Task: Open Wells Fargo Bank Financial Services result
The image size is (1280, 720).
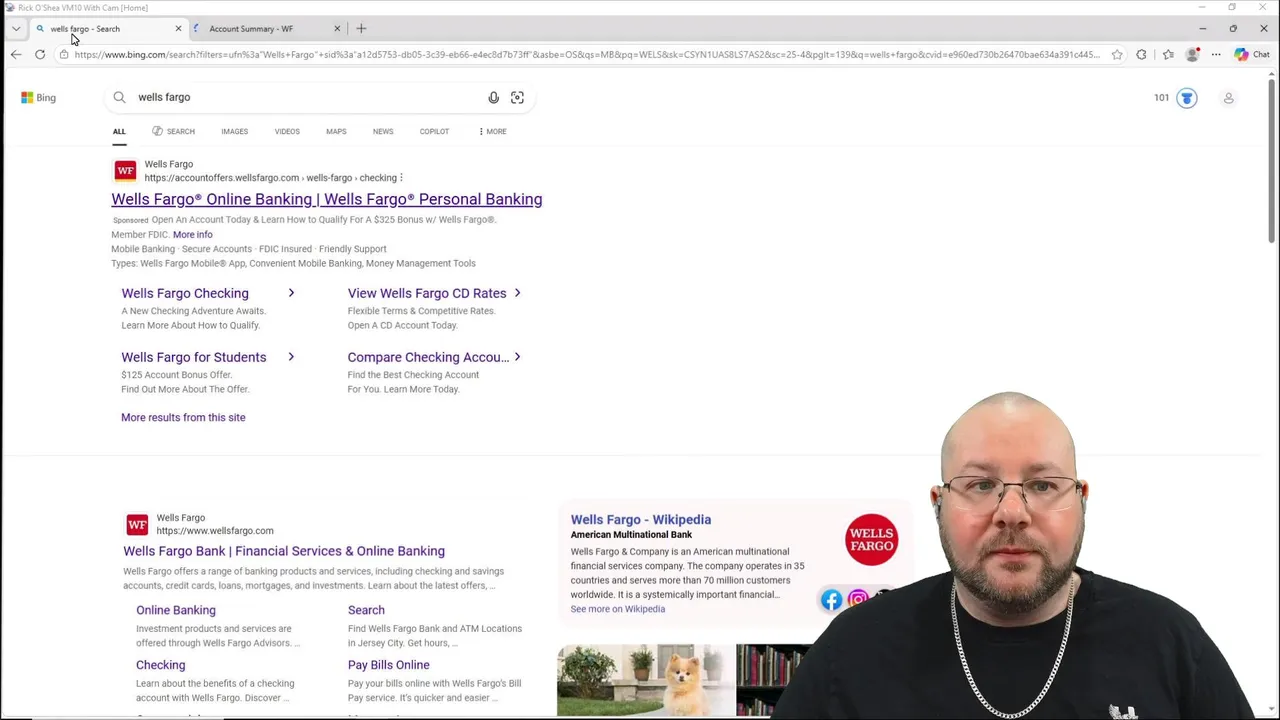Action: (284, 551)
